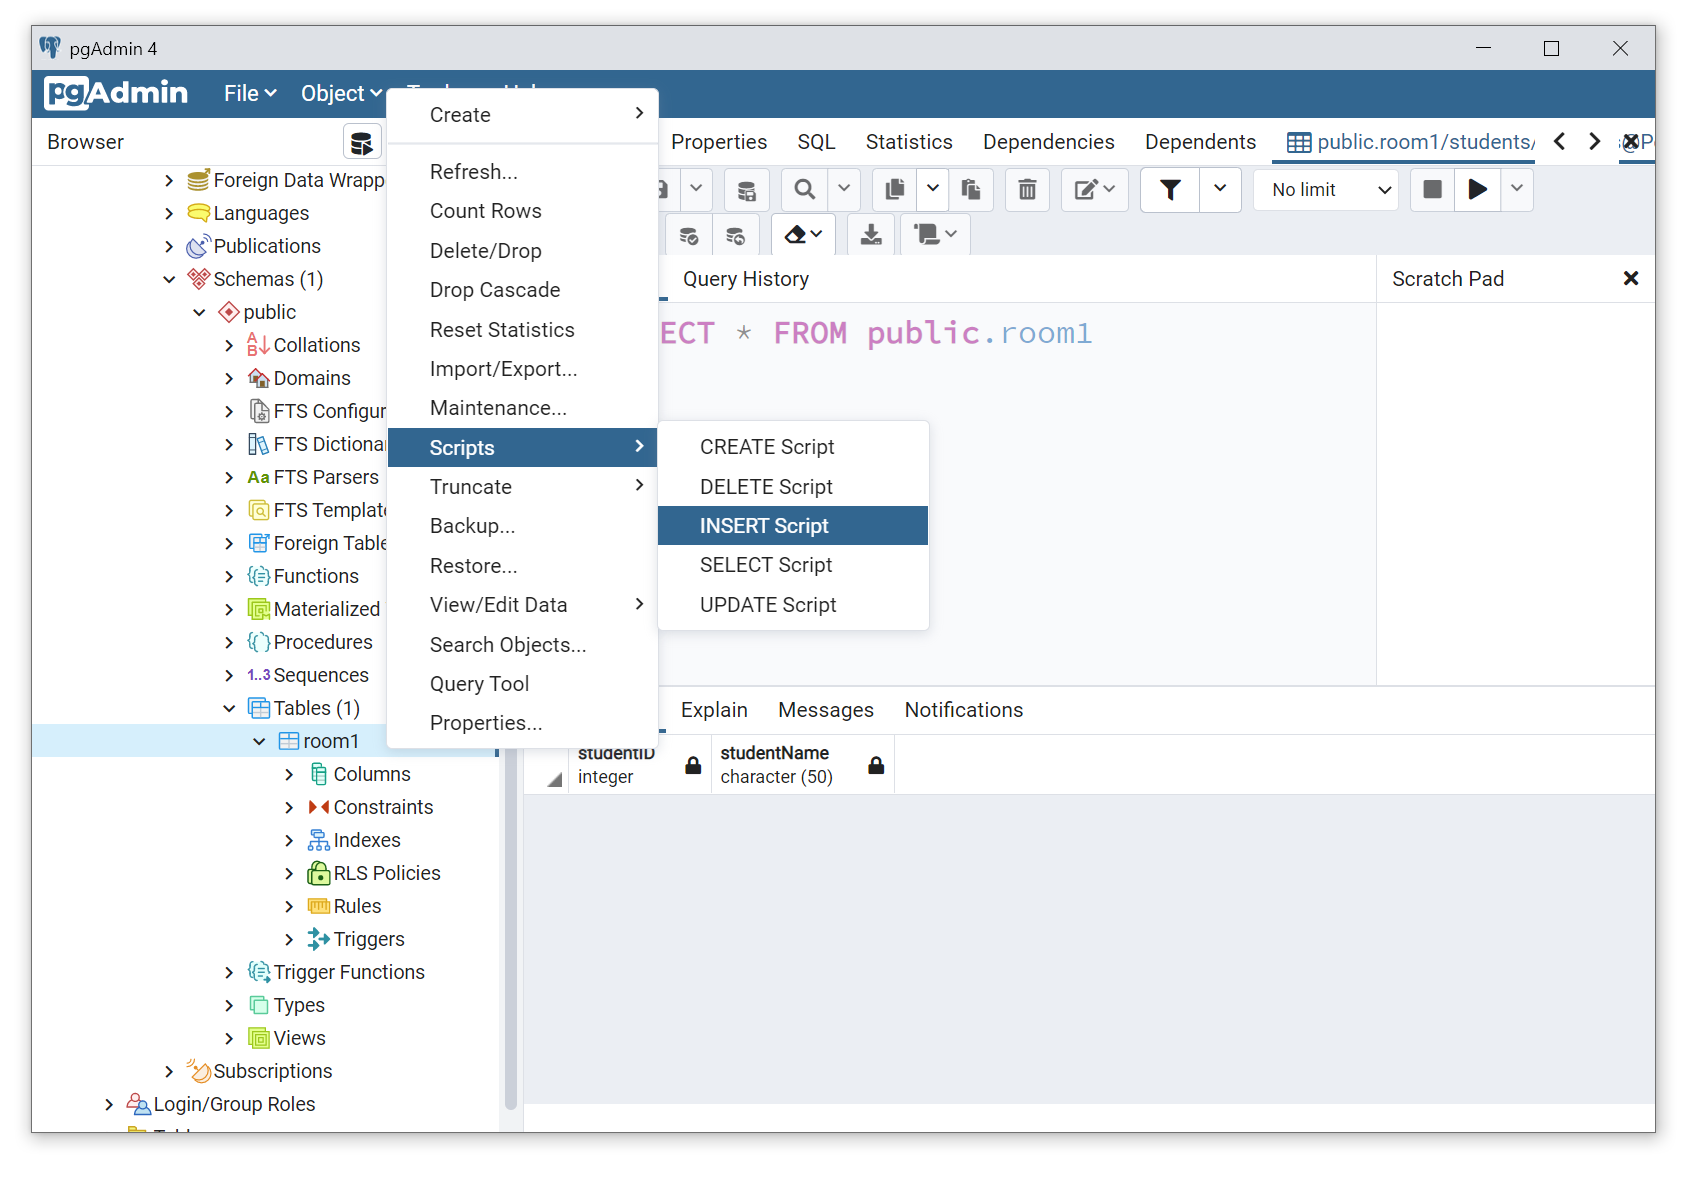Expand the Constraints tree node
The height and width of the screenshot is (1184, 1702).
pos(289,807)
